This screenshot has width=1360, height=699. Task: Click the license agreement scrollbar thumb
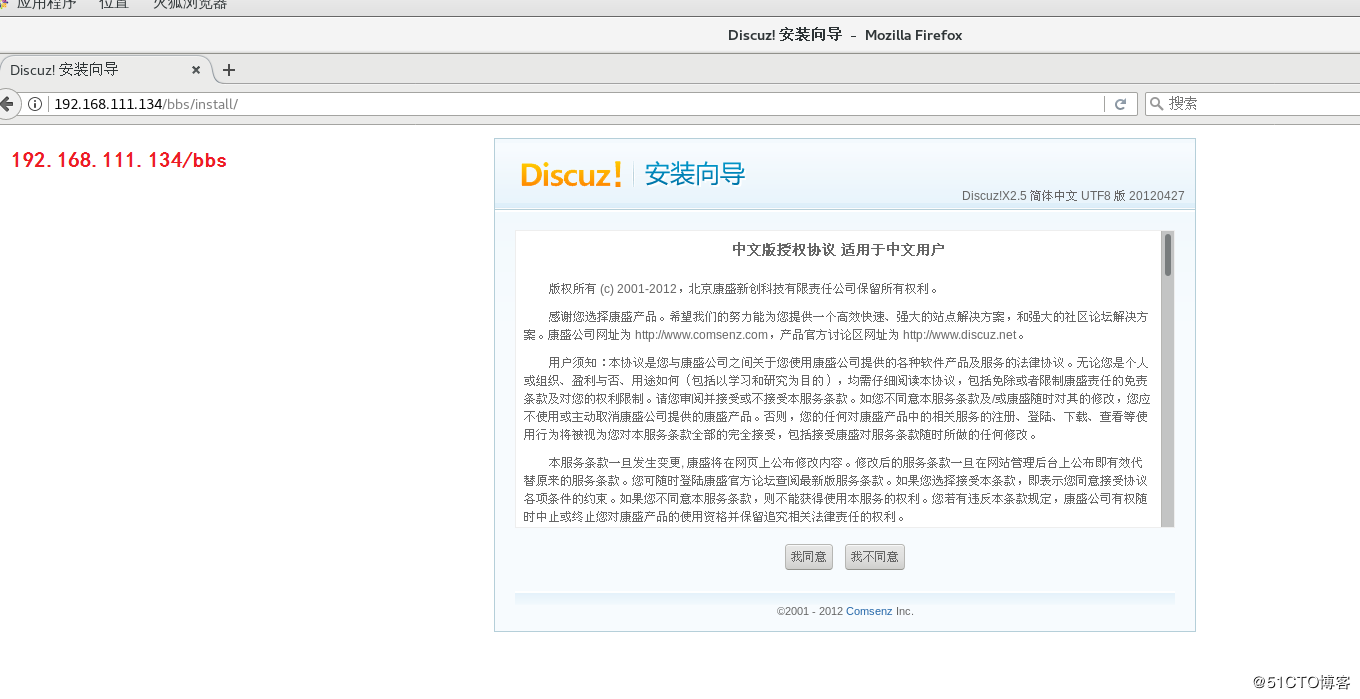(x=1167, y=255)
